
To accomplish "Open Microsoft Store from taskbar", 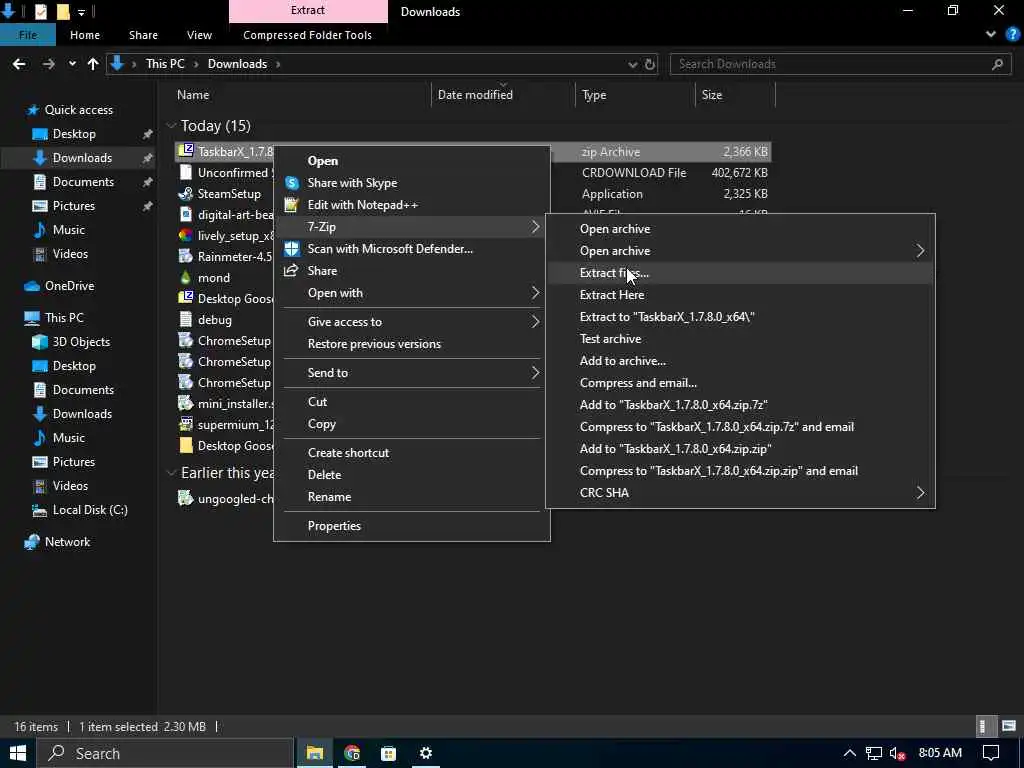I will click(x=389, y=754).
